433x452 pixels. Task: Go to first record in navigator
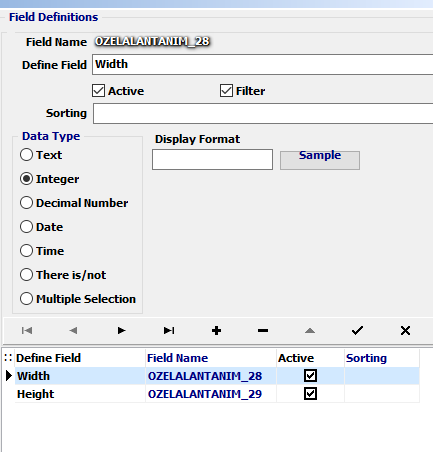point(27,330)
